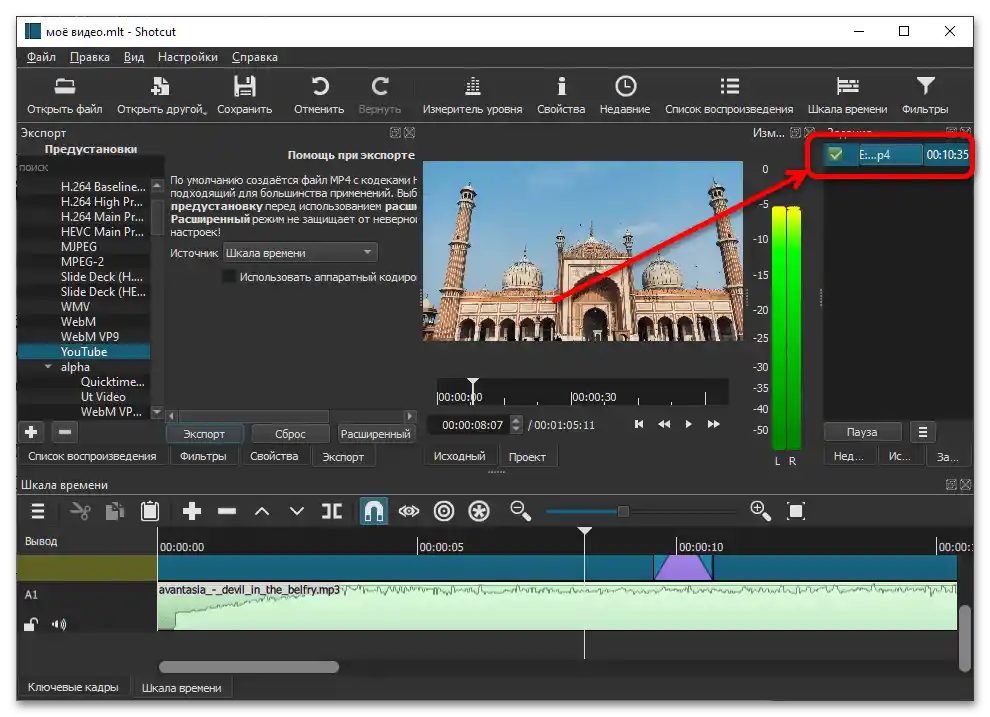Toggle the completed export job checkbox
990x717 pixels.
835,155
